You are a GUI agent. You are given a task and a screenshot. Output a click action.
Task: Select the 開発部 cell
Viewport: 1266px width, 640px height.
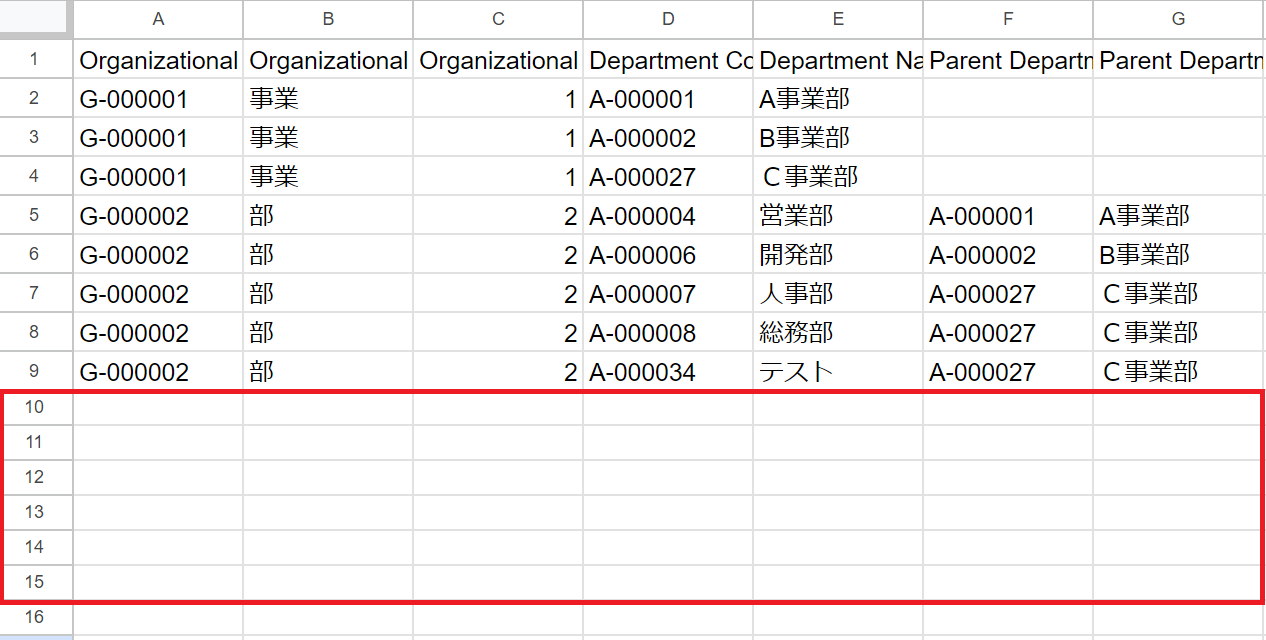[838, 255]
